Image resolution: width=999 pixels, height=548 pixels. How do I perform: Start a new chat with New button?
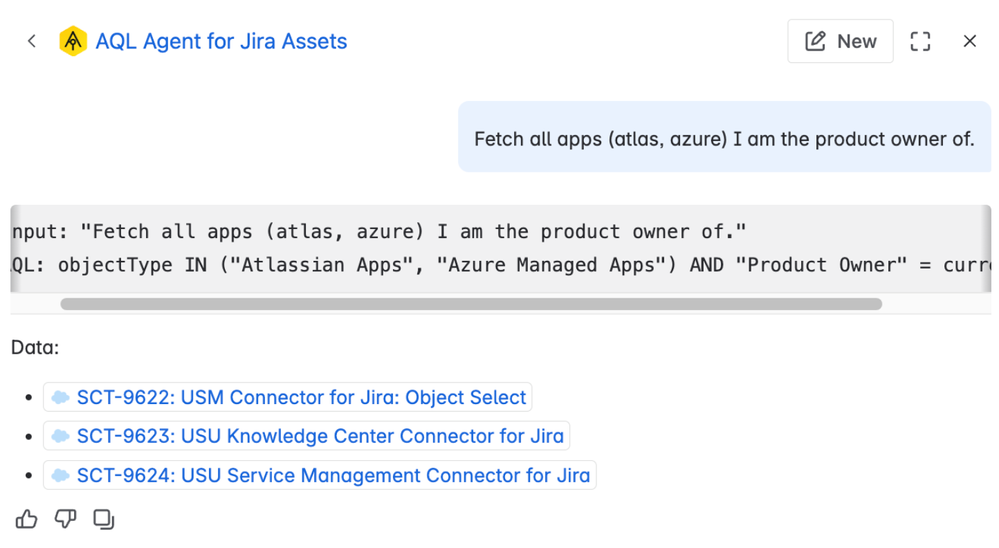(x=840, y=41)
